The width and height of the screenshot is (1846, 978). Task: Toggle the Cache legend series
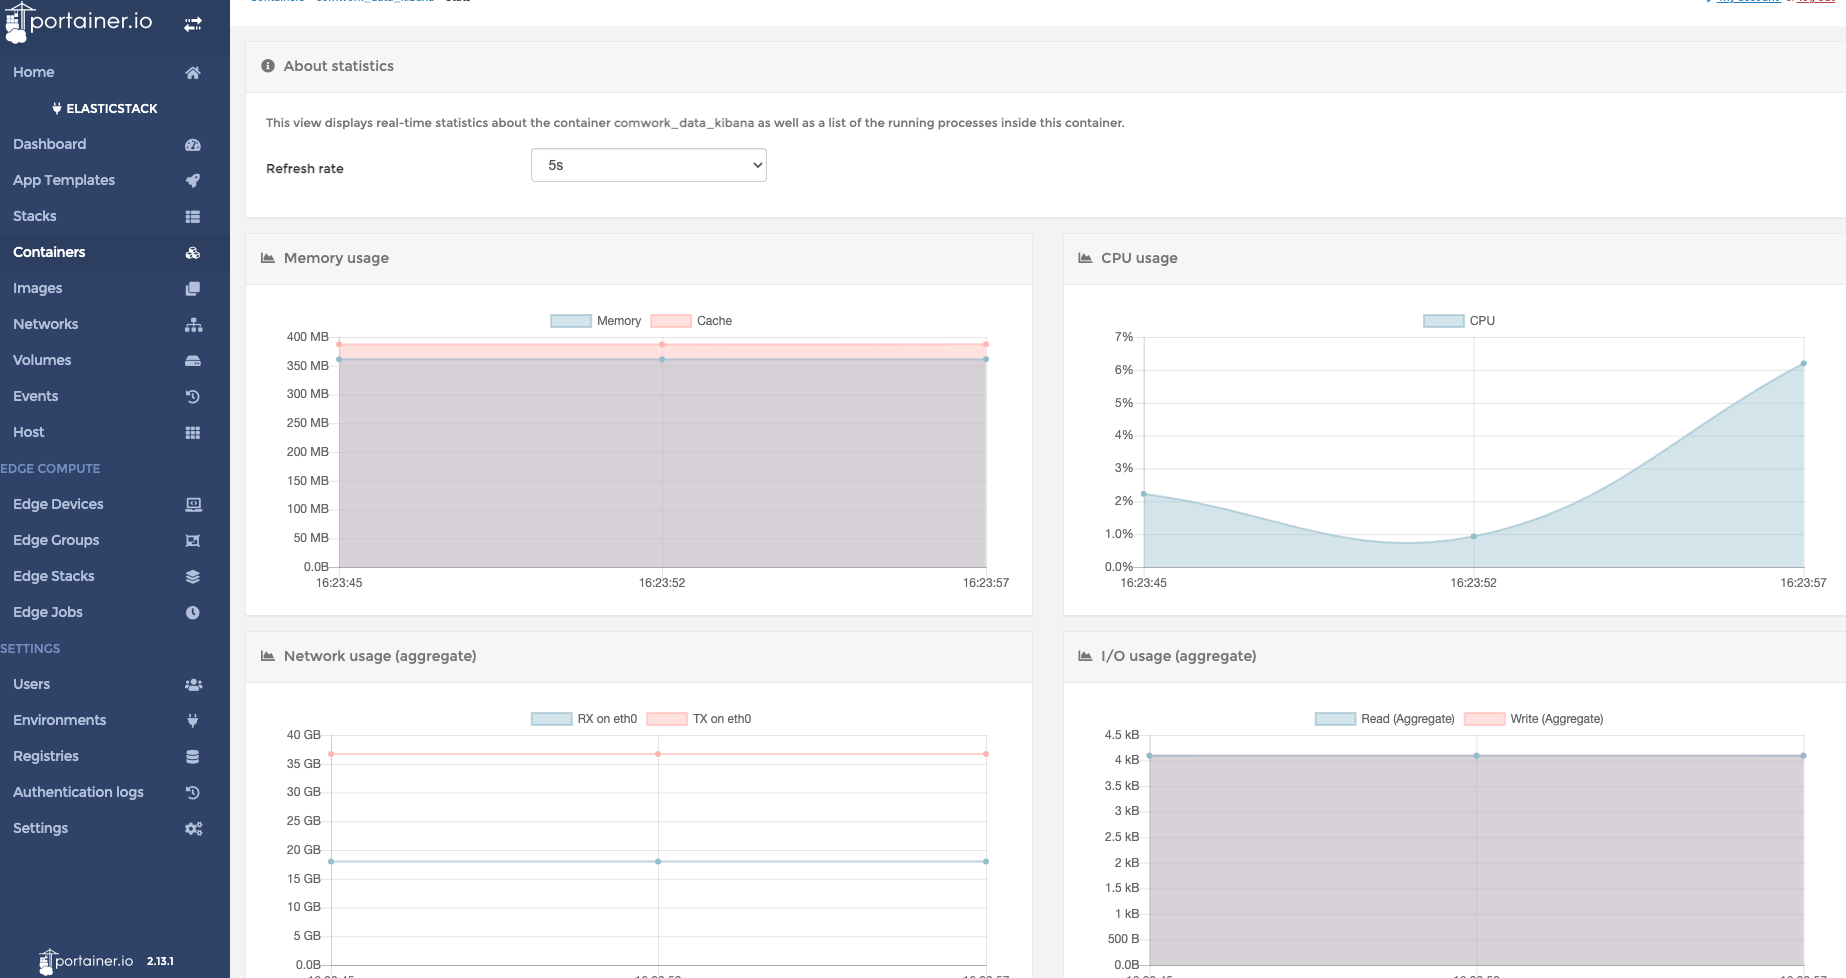point(692,321)
